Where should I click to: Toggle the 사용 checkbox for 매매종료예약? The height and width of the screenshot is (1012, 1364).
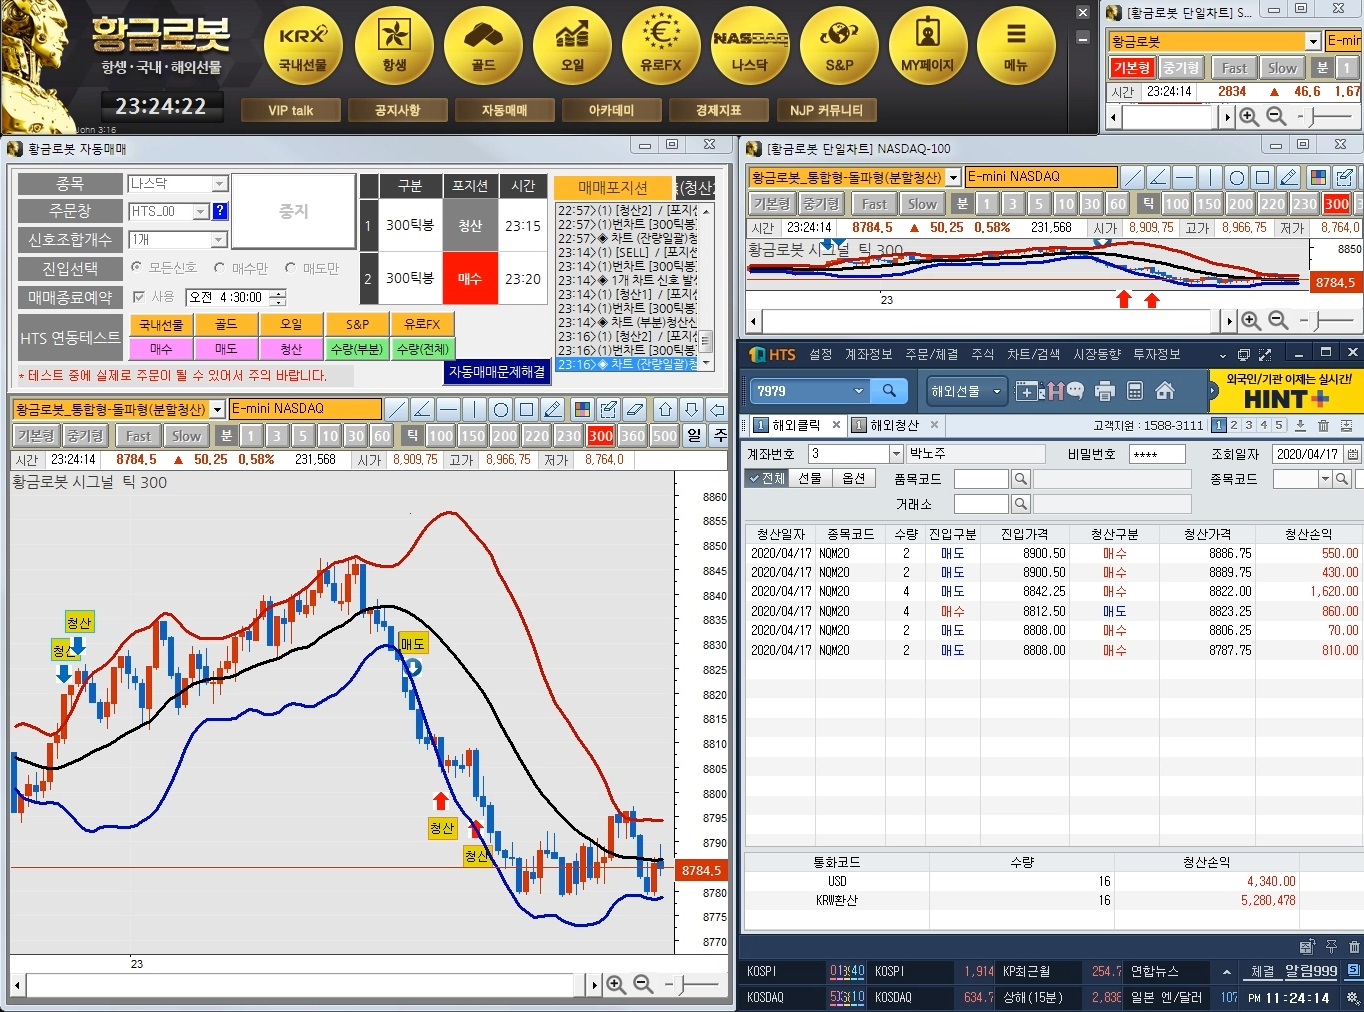point(139,297)
